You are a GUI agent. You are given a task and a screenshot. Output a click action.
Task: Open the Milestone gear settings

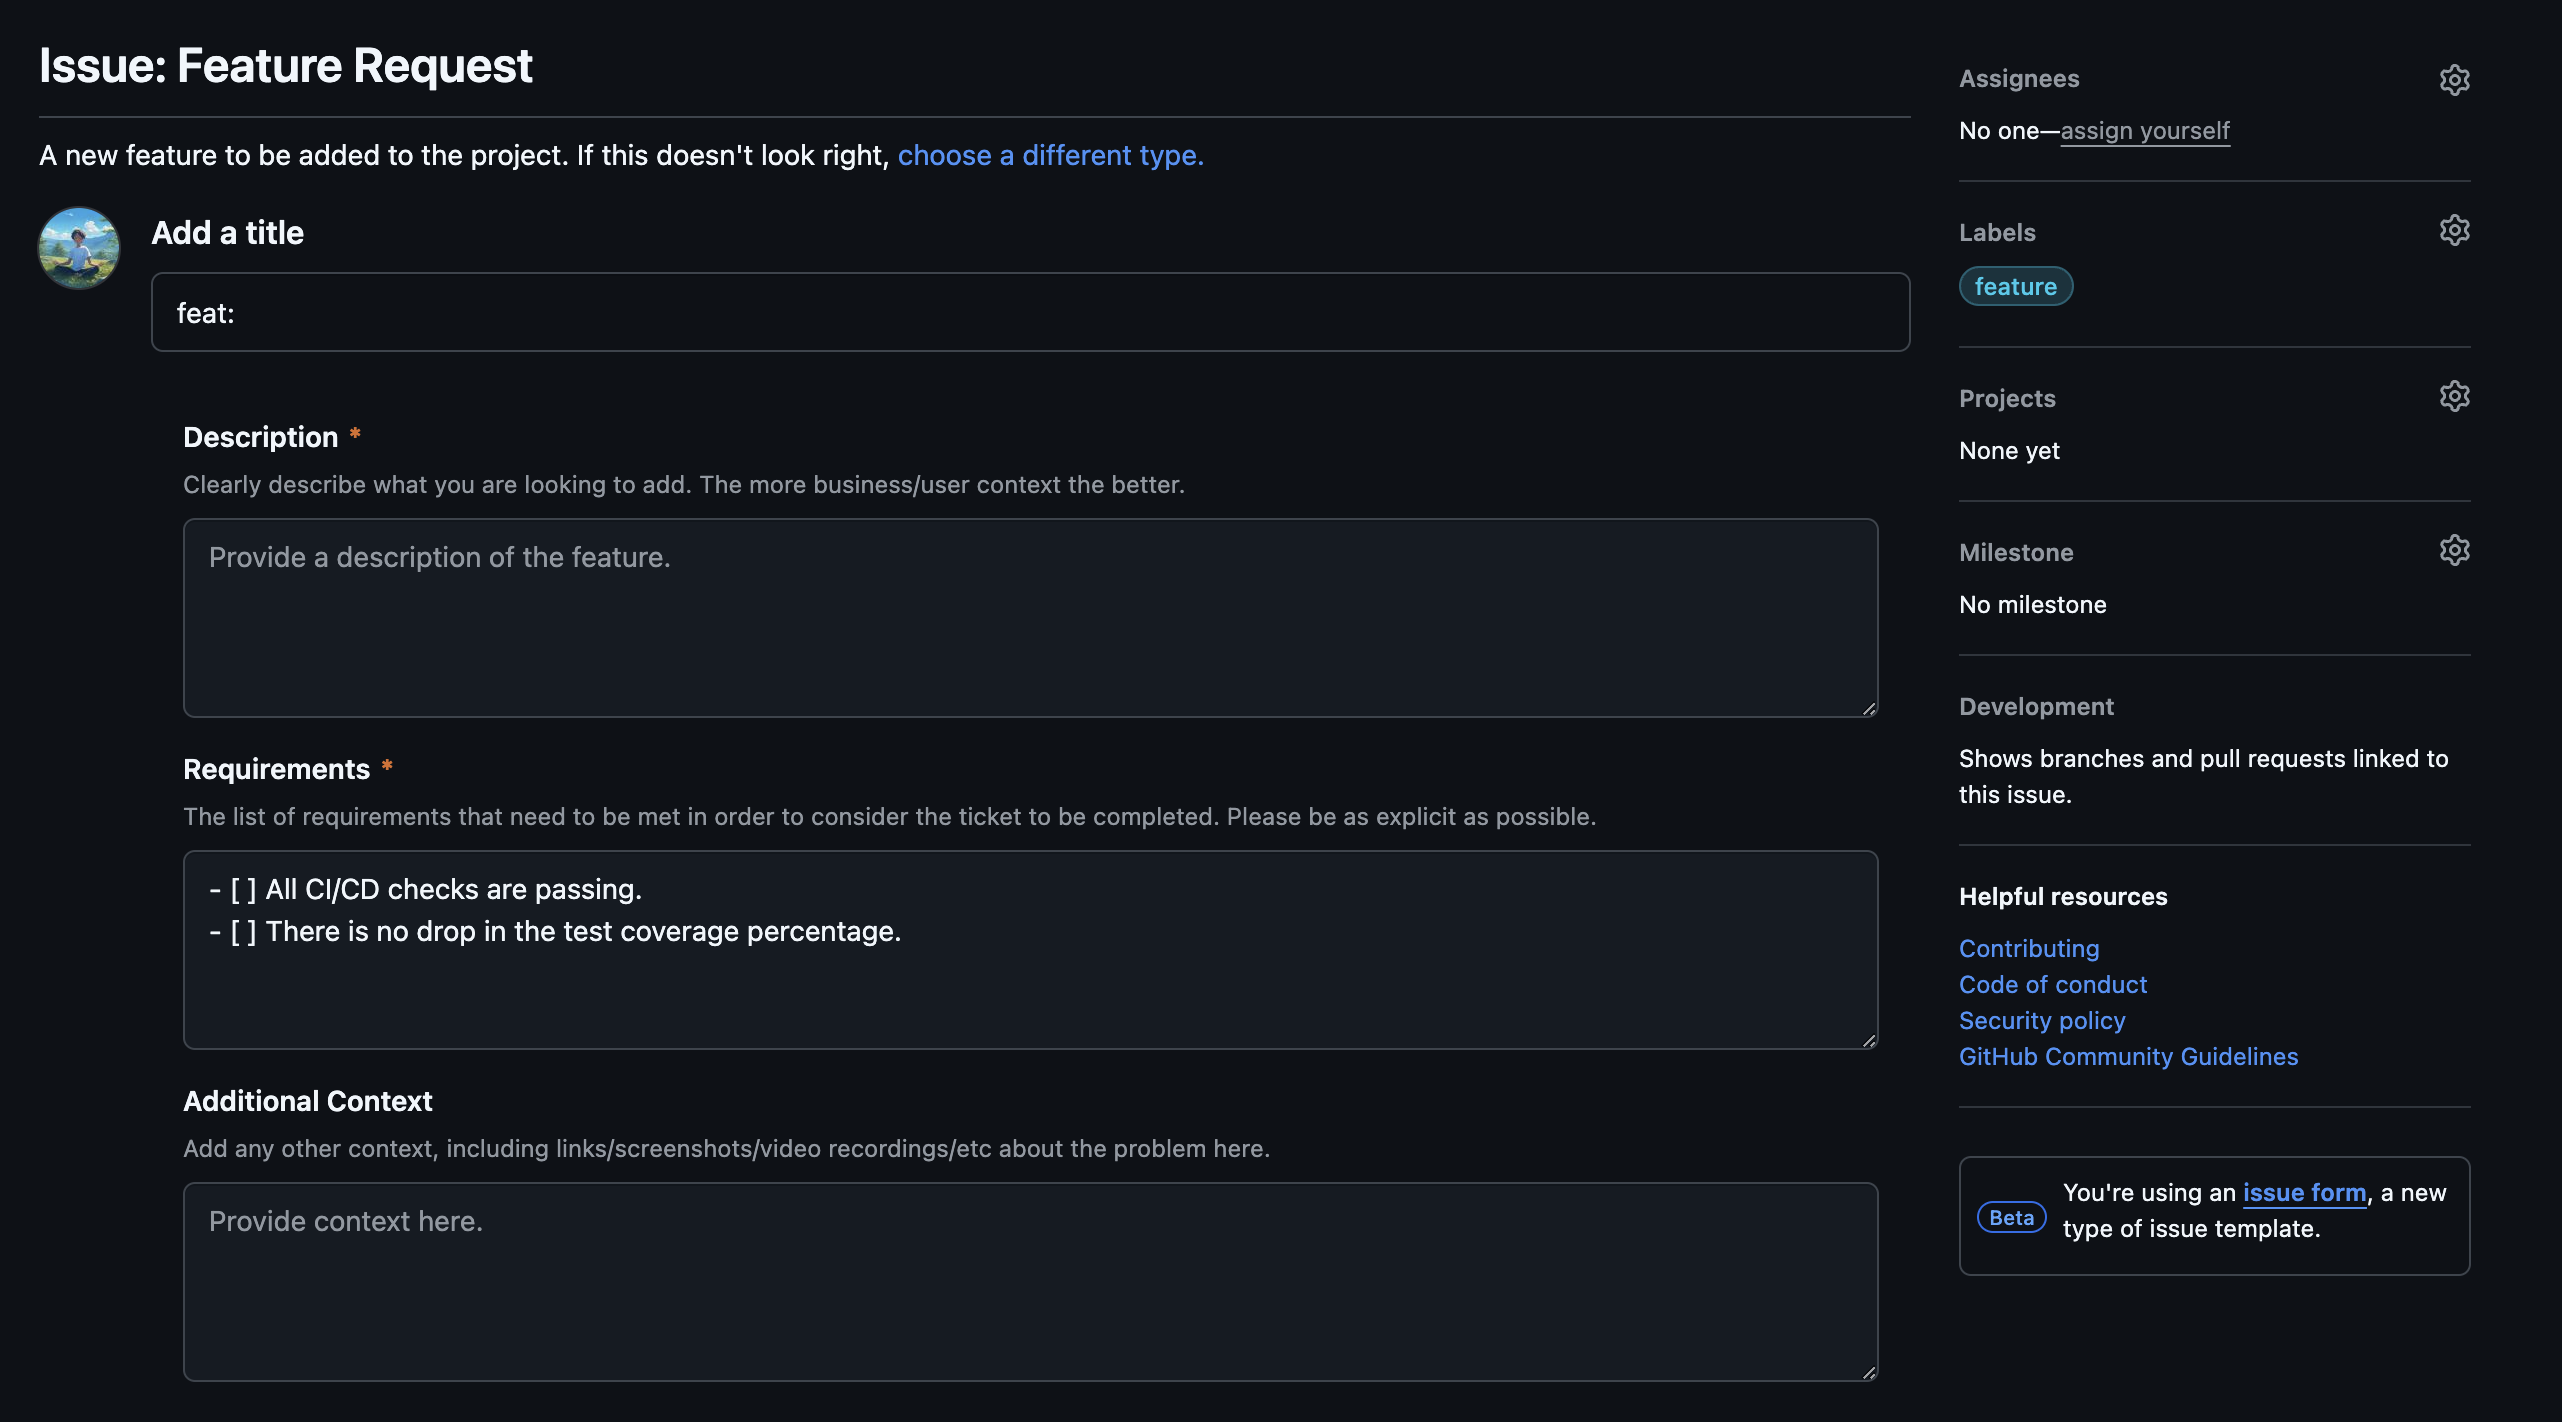(2454, 551)
